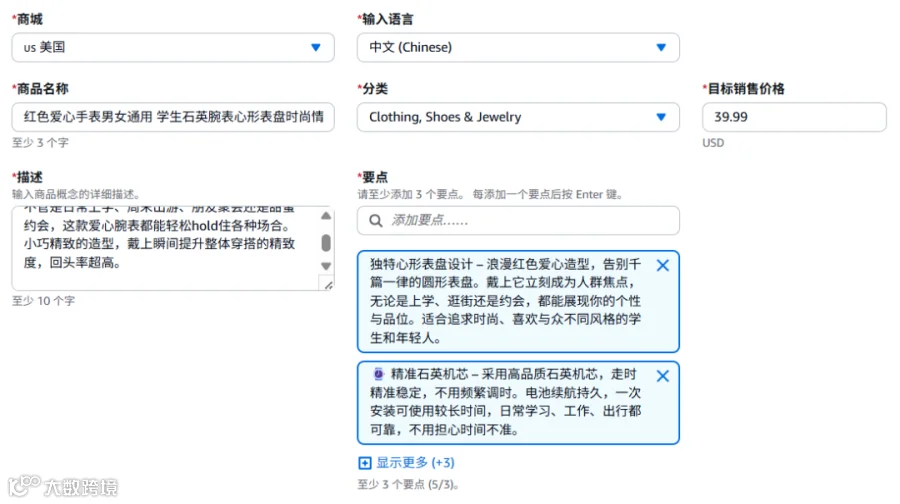Click the 添加要点 bullet point input
900x504 pixels.
518,220
